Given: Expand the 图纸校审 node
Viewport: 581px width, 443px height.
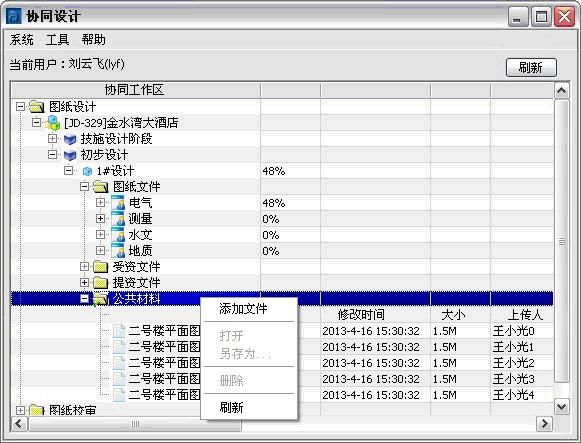Looking at the screenshot, I should [20, 410].
